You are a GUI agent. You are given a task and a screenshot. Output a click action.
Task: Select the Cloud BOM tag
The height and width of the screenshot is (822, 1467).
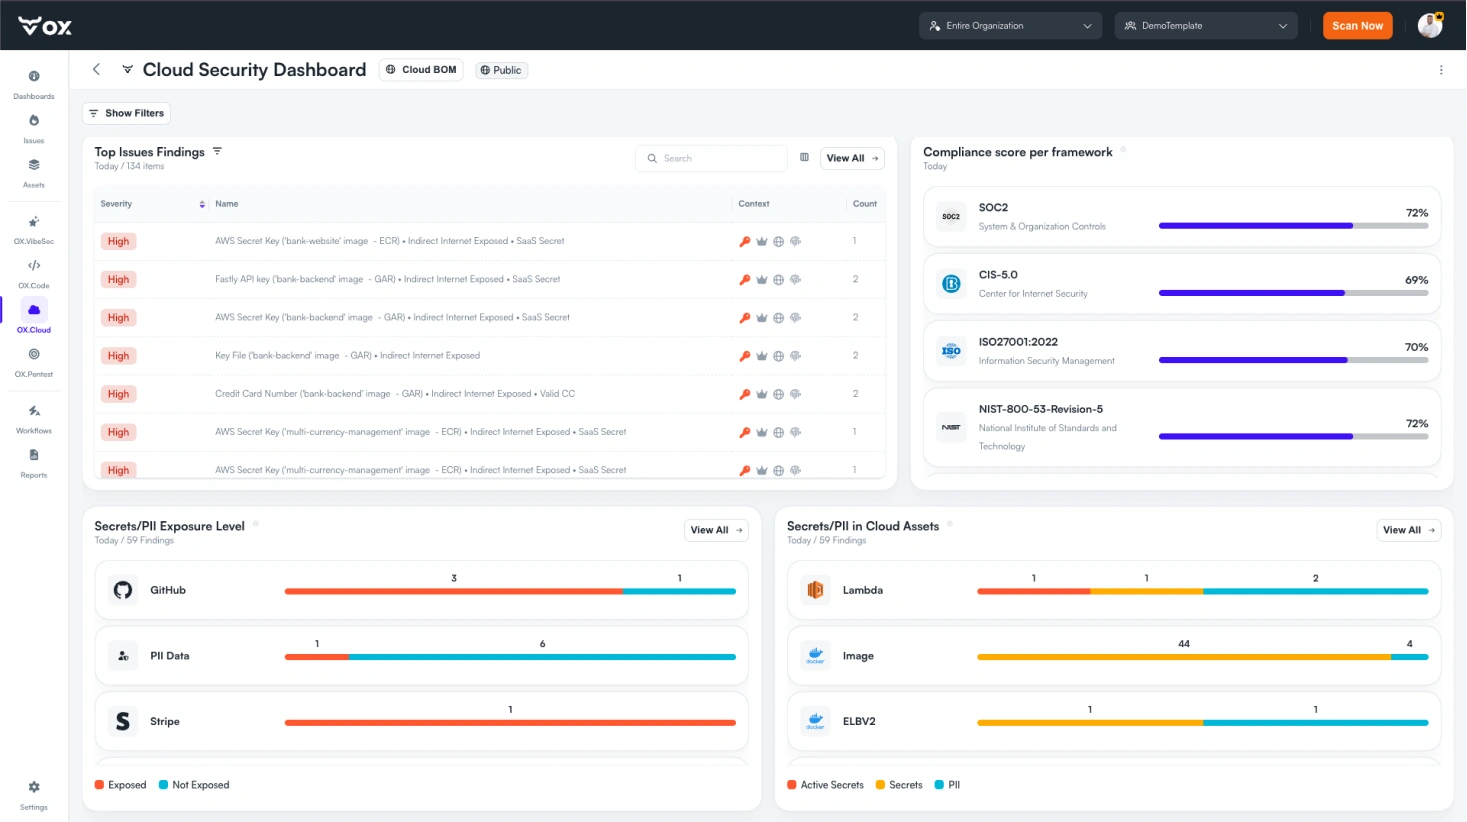click(x=421, y=70)
